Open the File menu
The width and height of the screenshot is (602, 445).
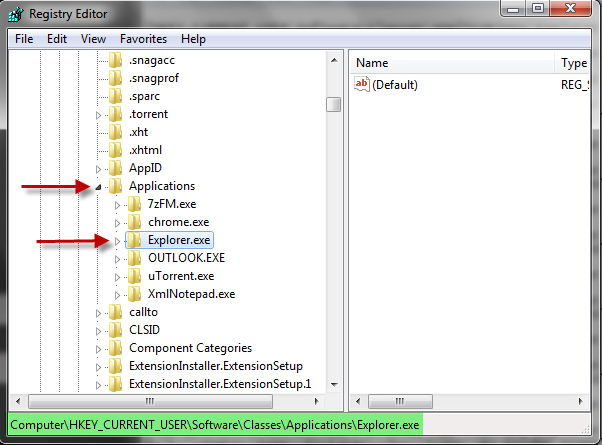(24, 39)
